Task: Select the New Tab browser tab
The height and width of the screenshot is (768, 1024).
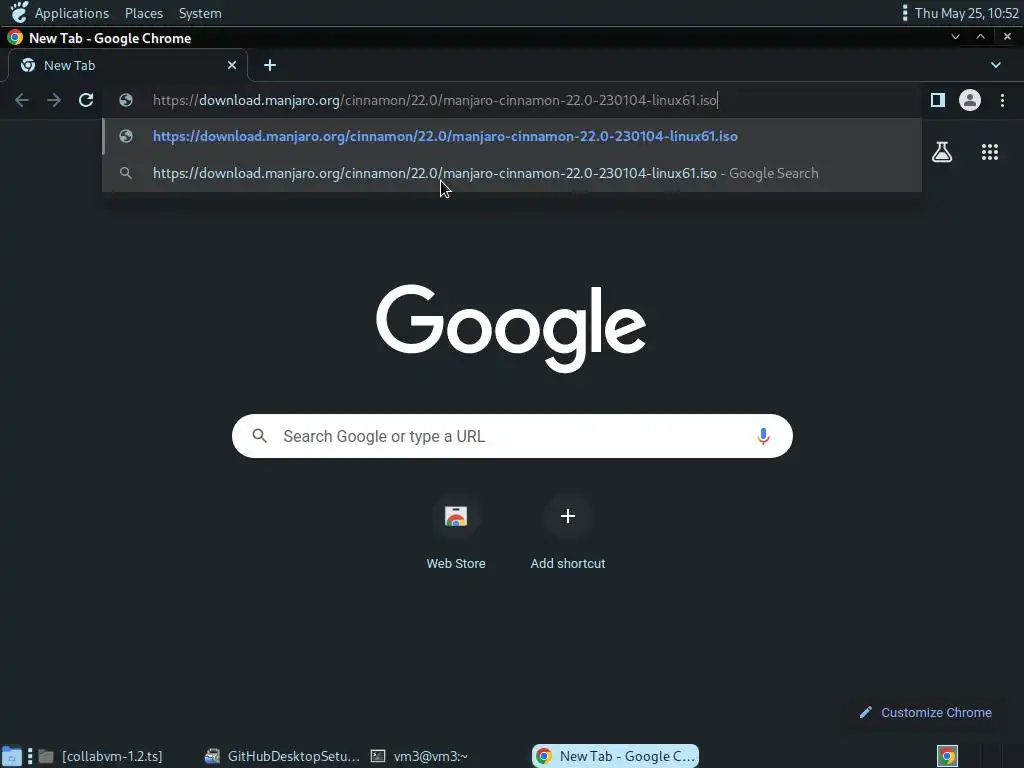Action: point(128,65)
